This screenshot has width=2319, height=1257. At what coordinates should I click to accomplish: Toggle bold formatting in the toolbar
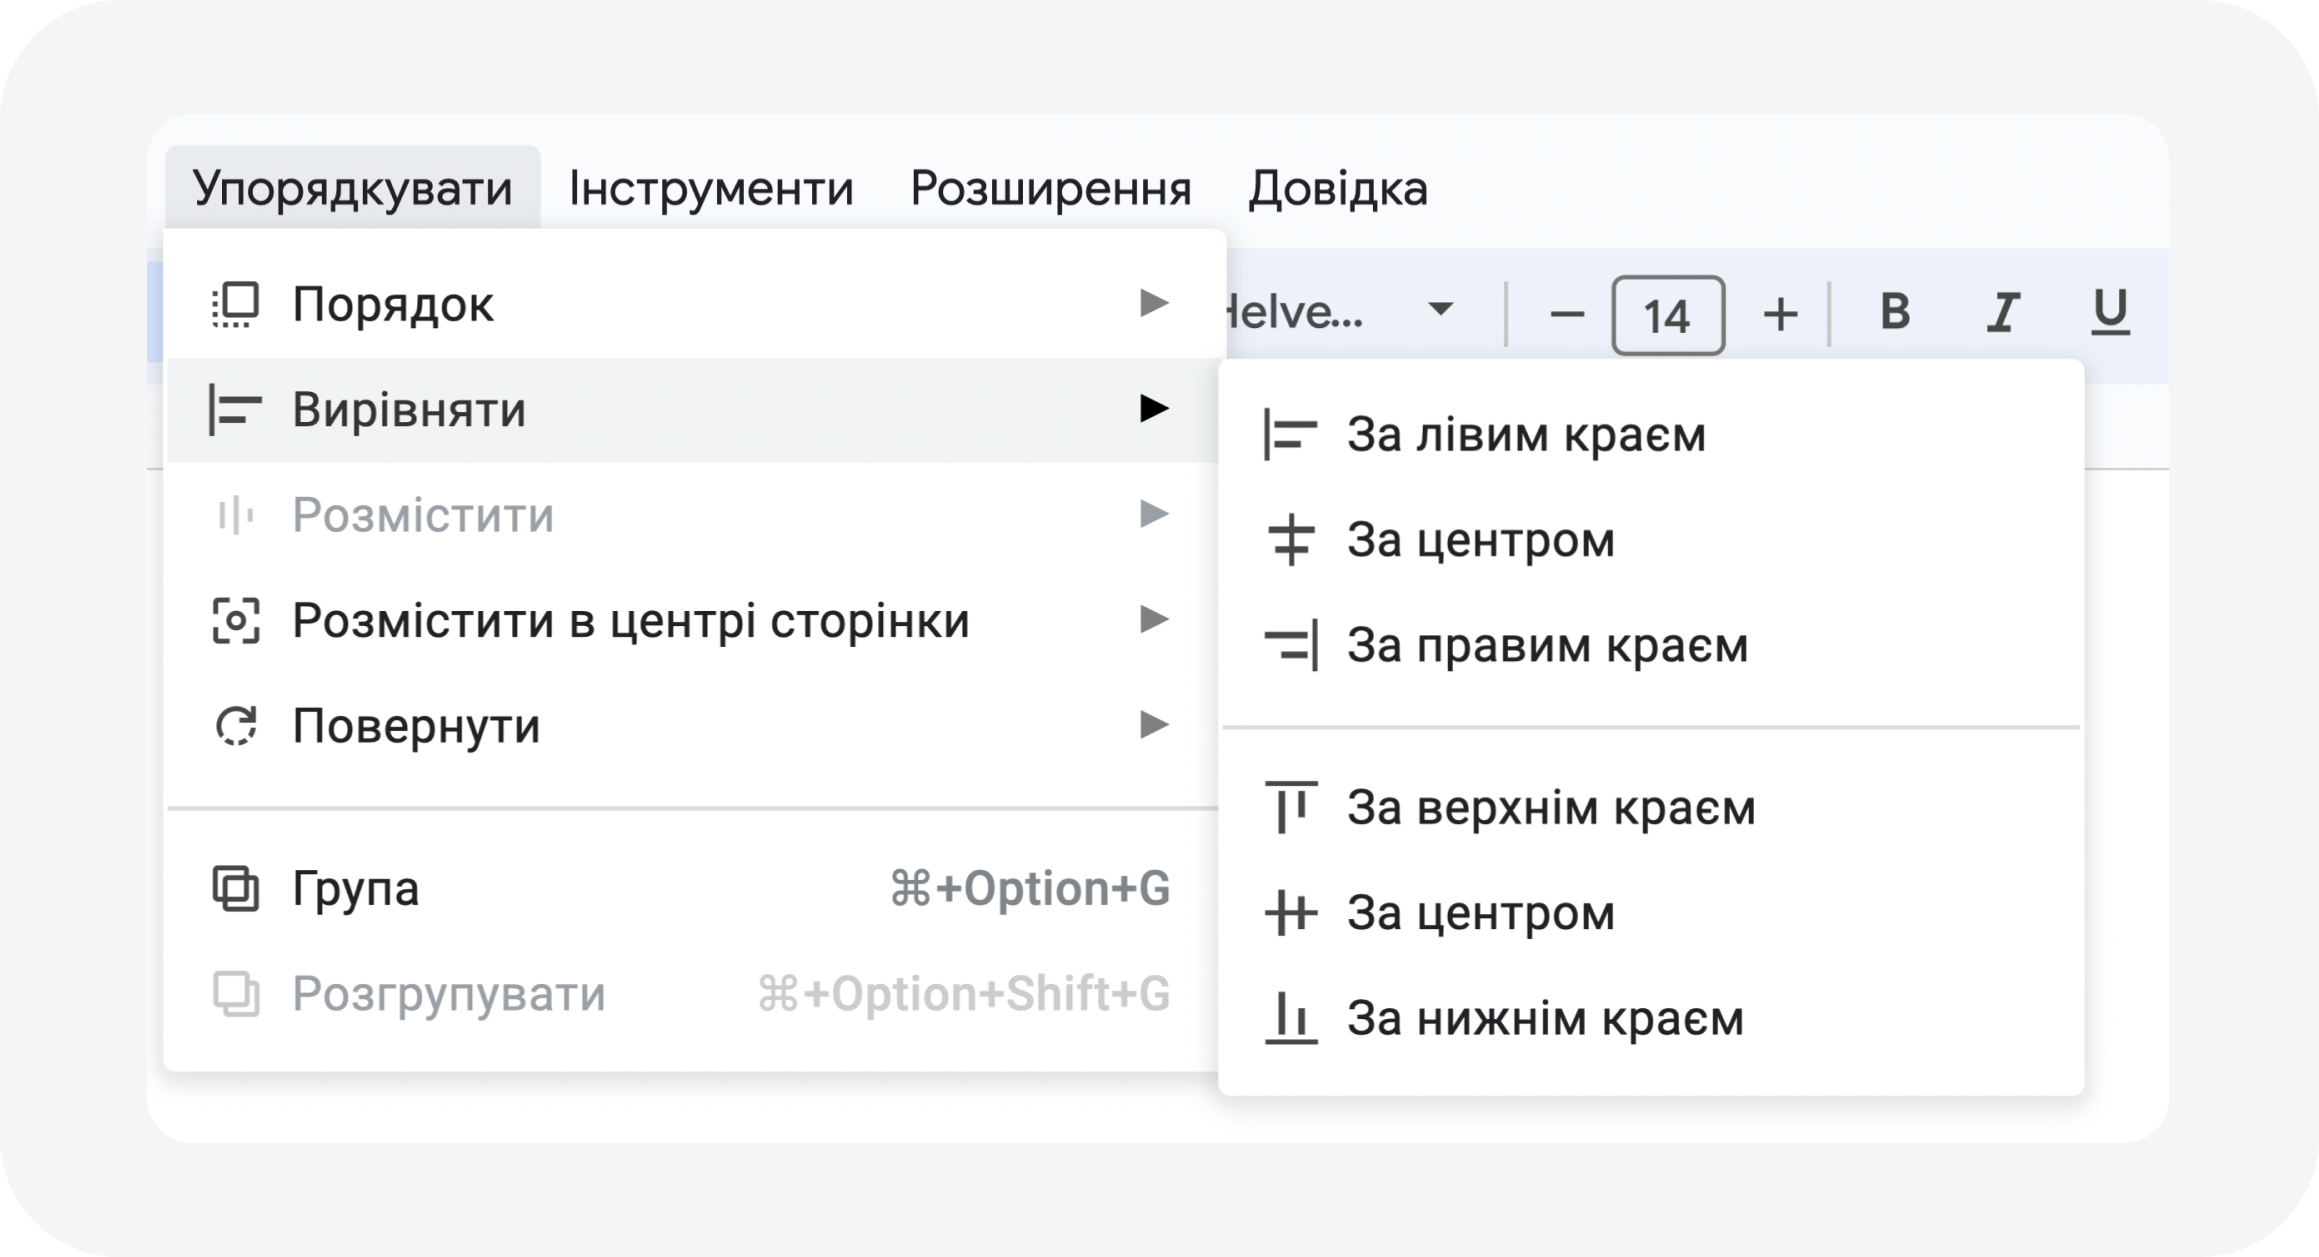click(1894, 313)
